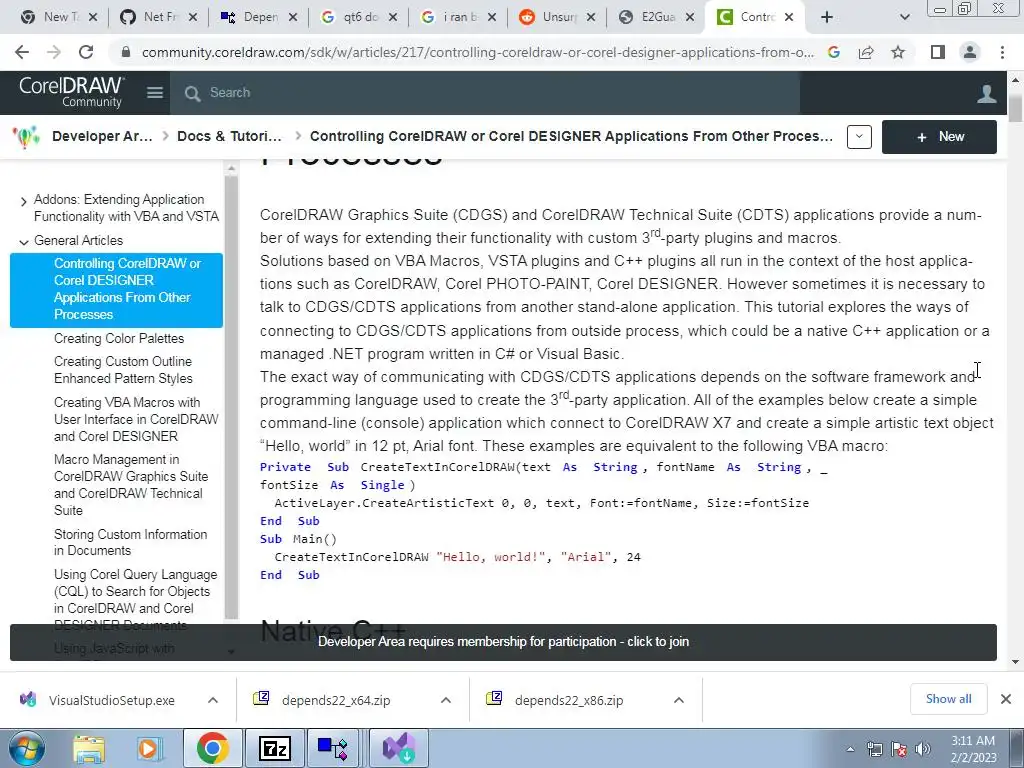This screenshot has height=768, width=1024.
Task: Click the share page icon
Action: tap(866, 52)
